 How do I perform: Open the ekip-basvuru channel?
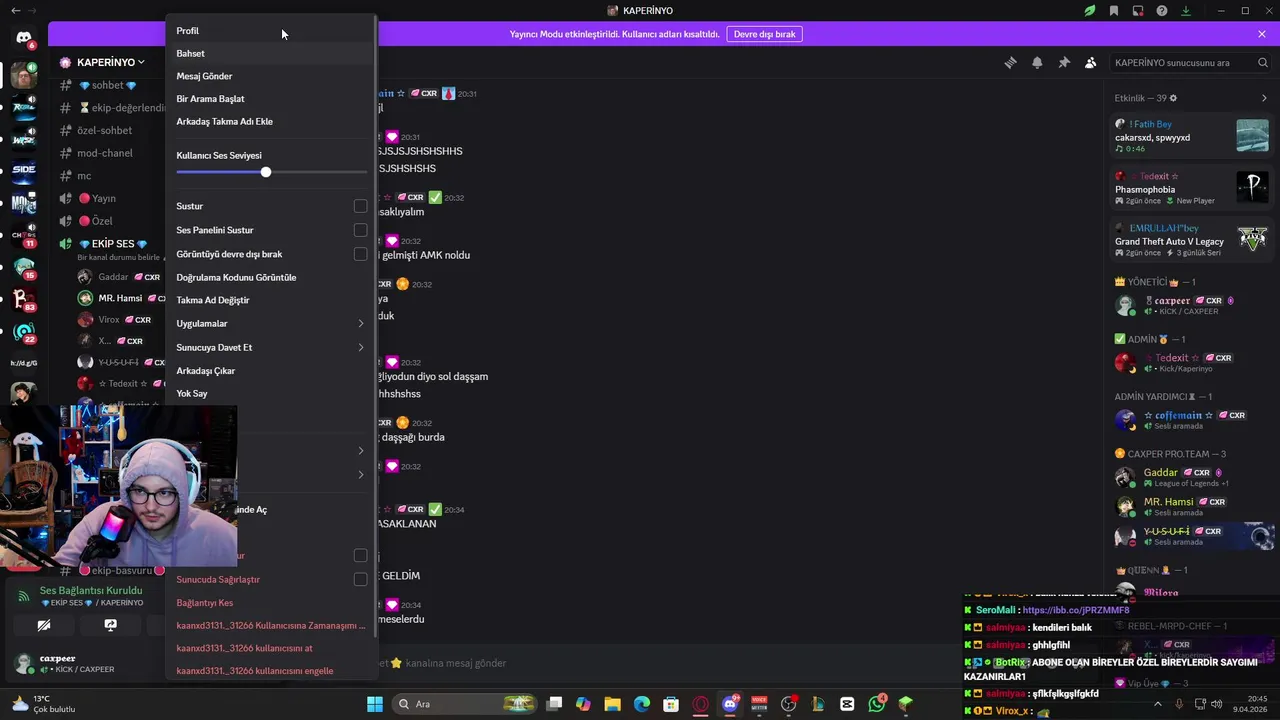(110, 570)
